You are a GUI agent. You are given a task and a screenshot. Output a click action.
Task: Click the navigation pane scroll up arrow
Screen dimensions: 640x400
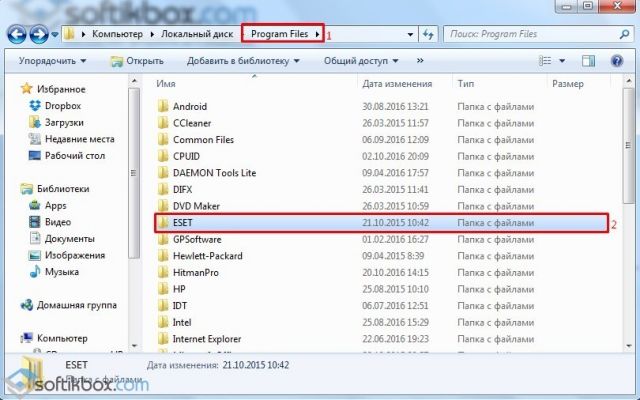[134, 82]
